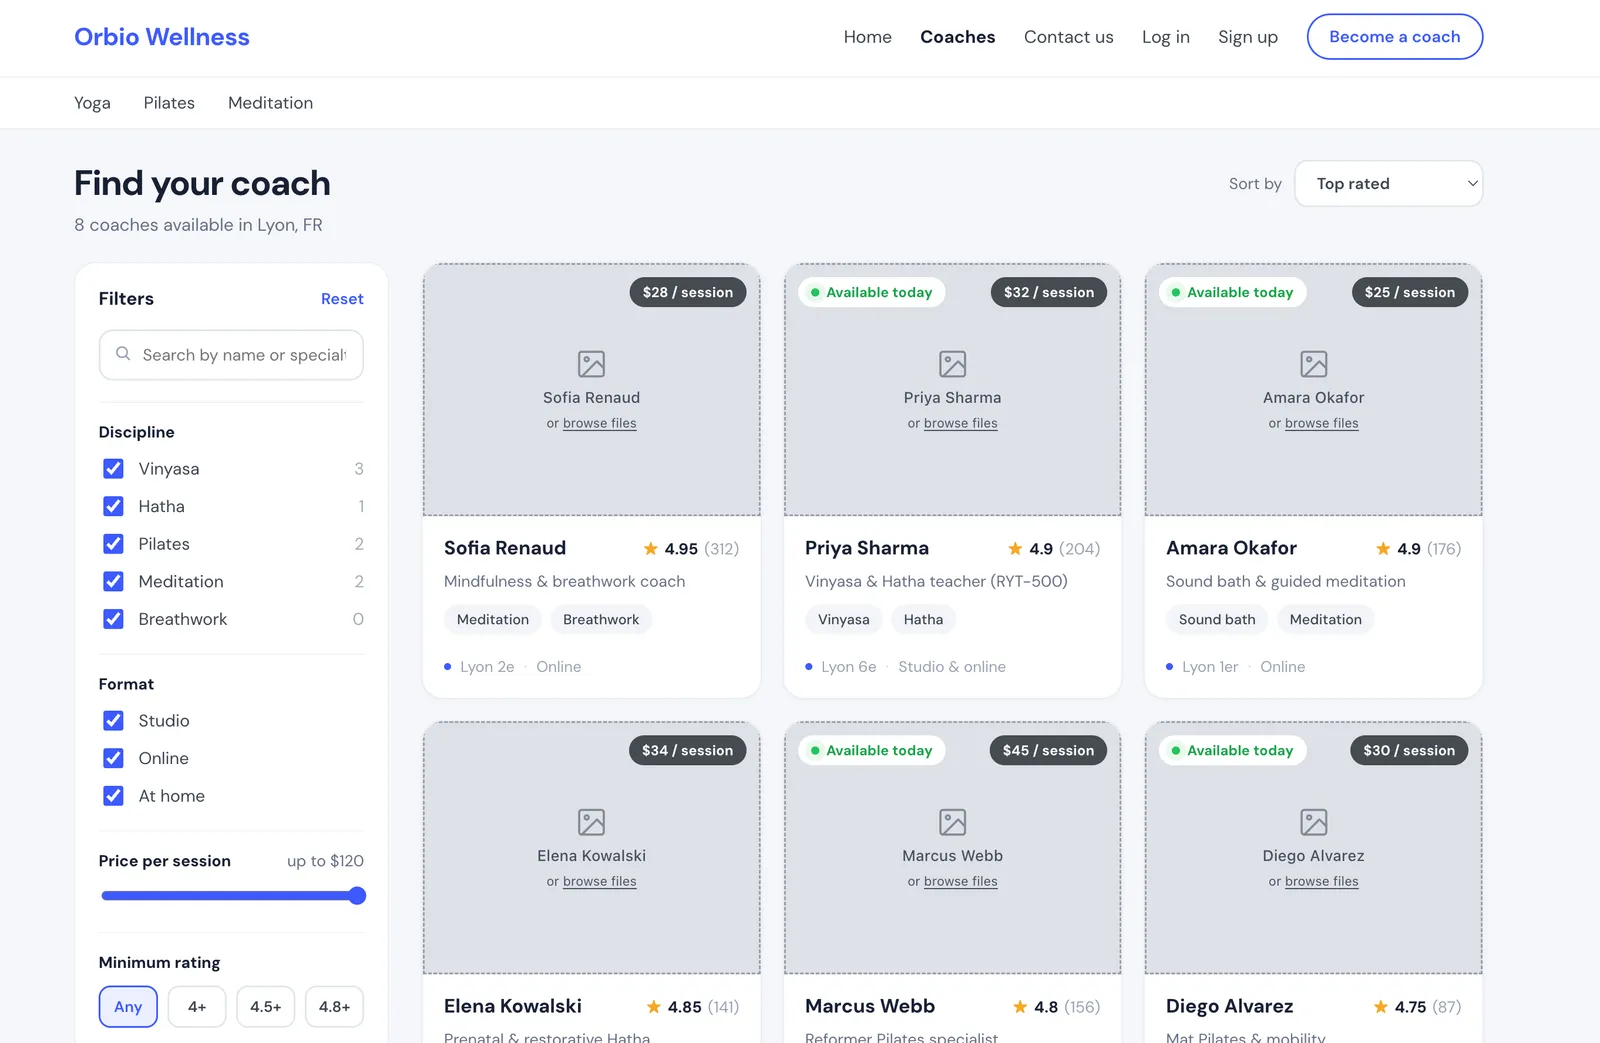1600x1043 pixels.
Task: Click the star icon beside Sofia Renaud's 4.95 rating
Action: [651, 548]
